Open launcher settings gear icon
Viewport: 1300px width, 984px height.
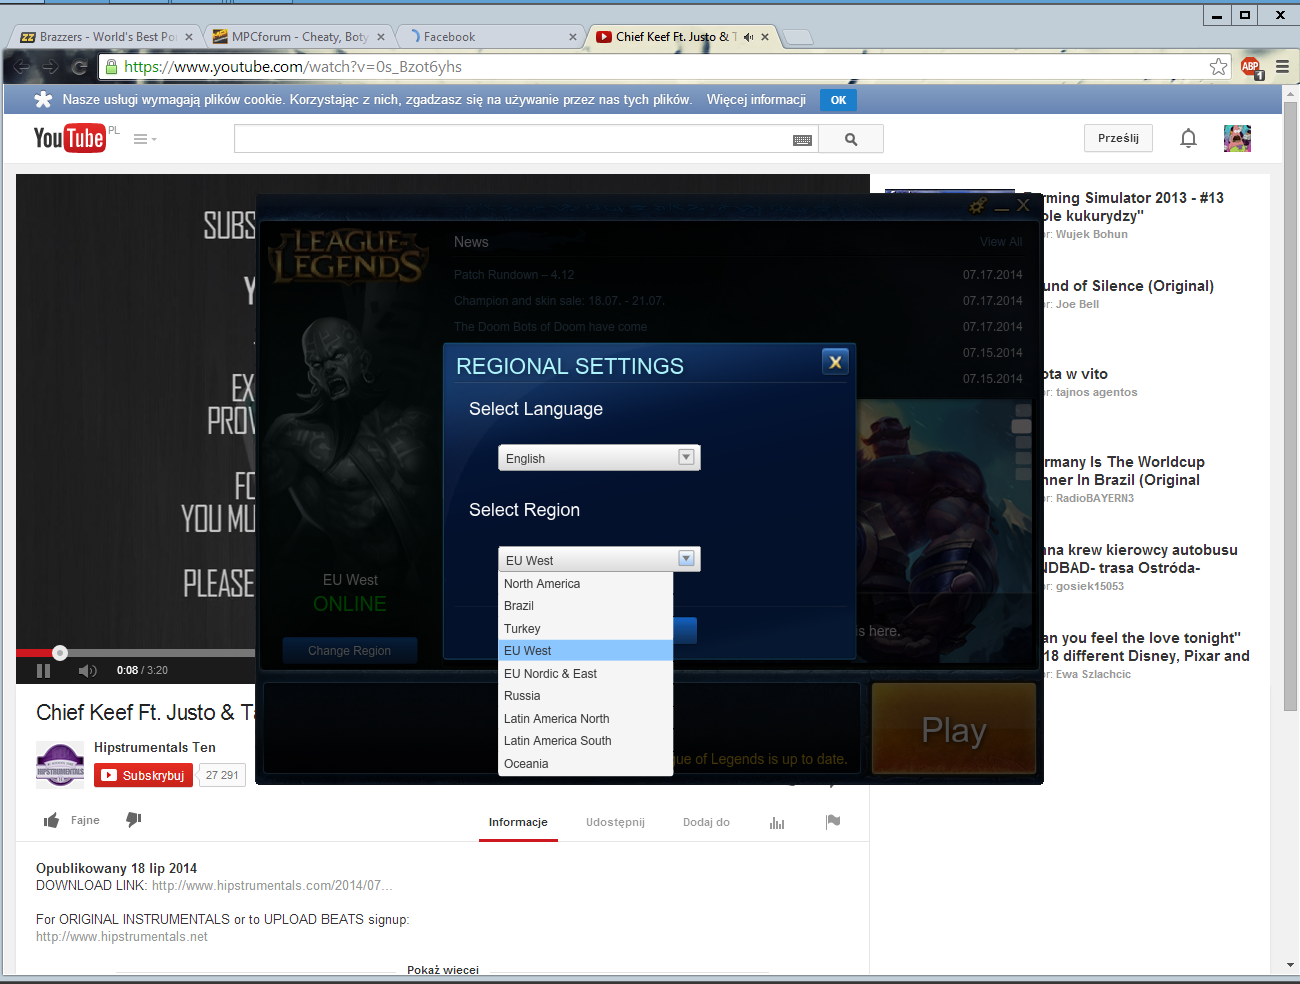click(x=978, y=205)
